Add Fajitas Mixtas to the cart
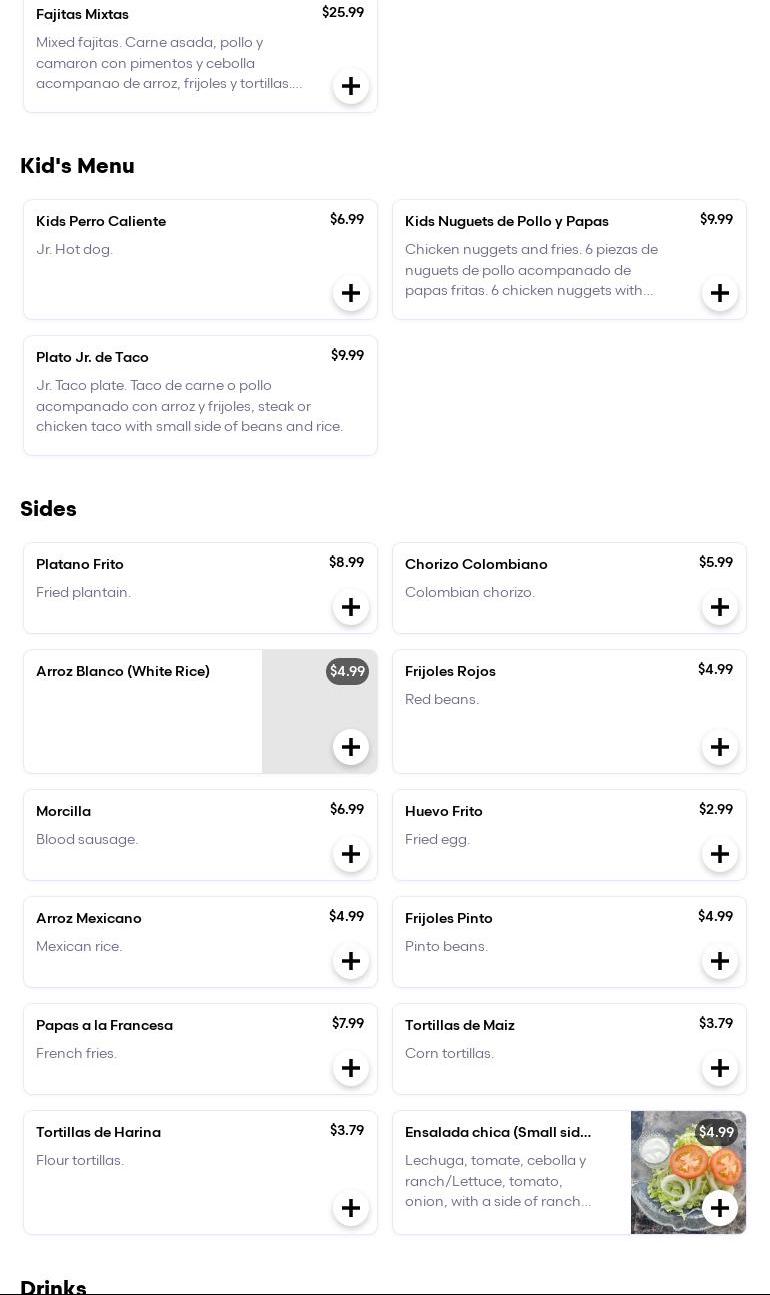770x1295 pixels. click(x=351, y=86)
